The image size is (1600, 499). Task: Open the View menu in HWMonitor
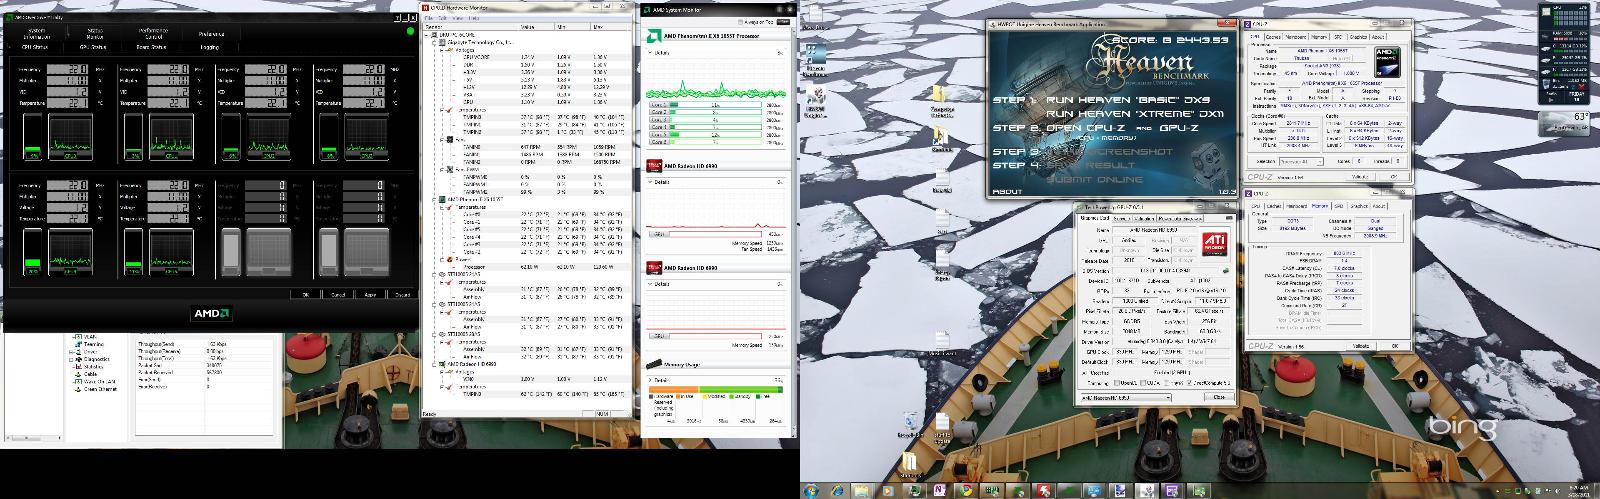458,18
